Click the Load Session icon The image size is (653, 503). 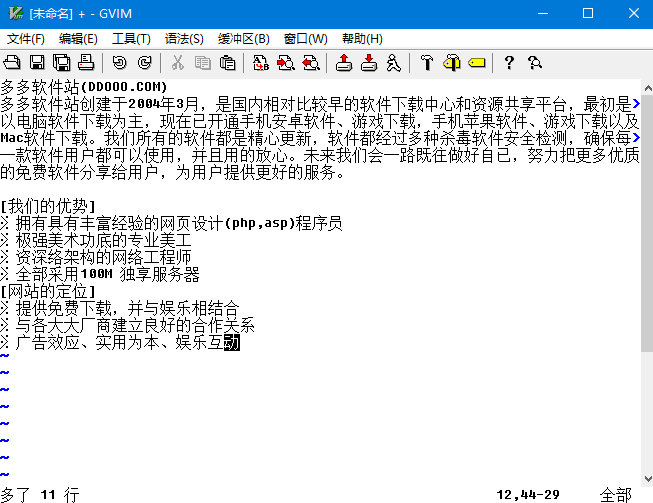coord(344,63)
